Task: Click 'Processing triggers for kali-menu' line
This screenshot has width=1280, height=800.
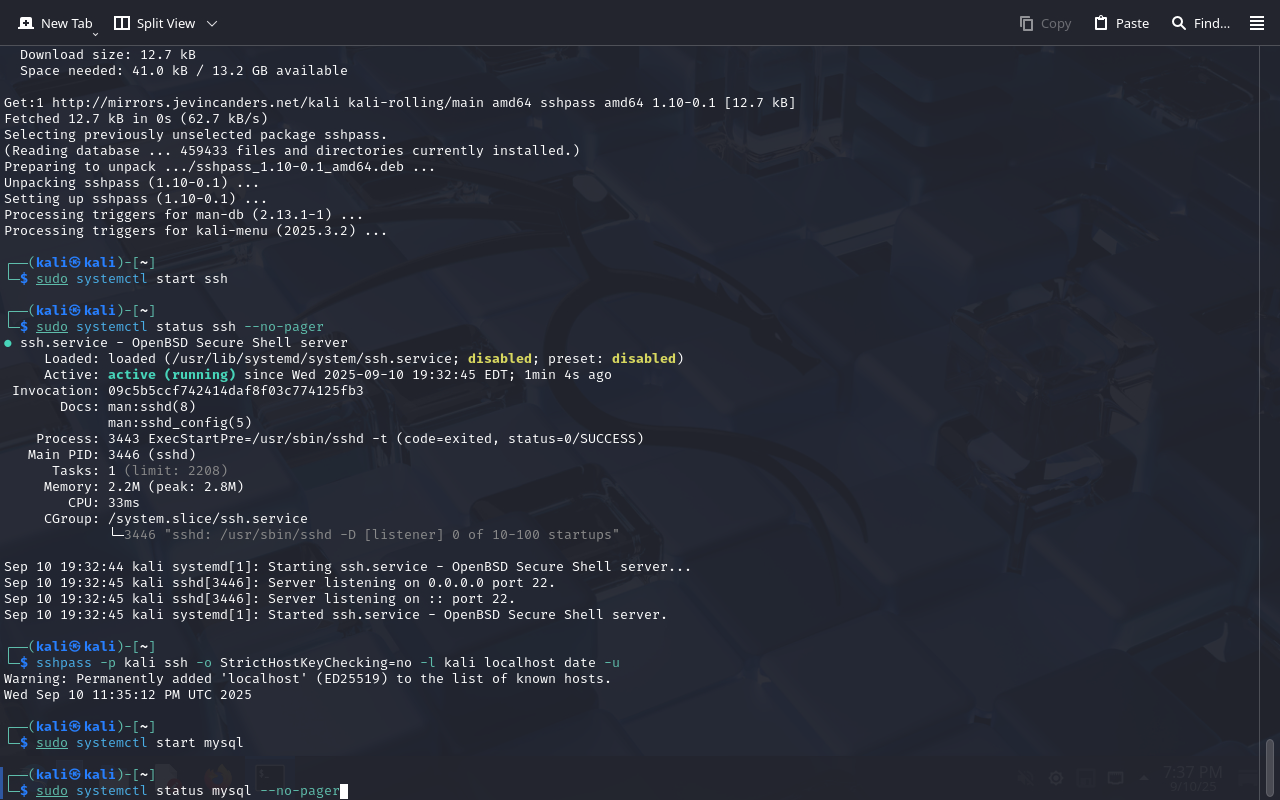Action: [x=196, y=231]
